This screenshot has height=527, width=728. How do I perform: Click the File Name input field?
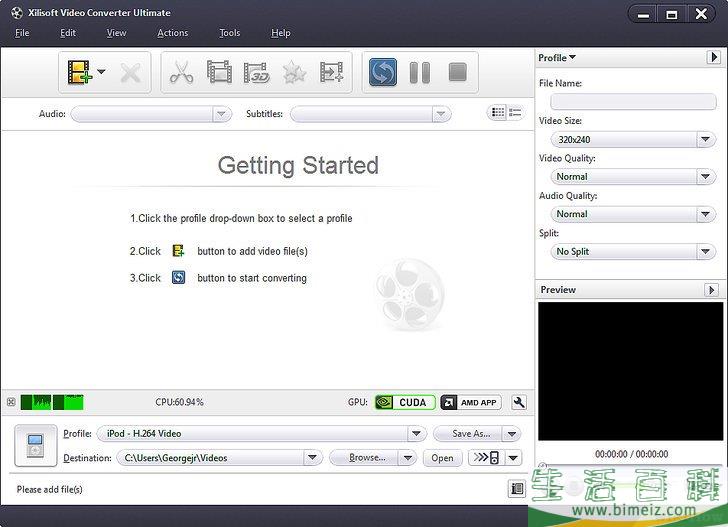633,101
